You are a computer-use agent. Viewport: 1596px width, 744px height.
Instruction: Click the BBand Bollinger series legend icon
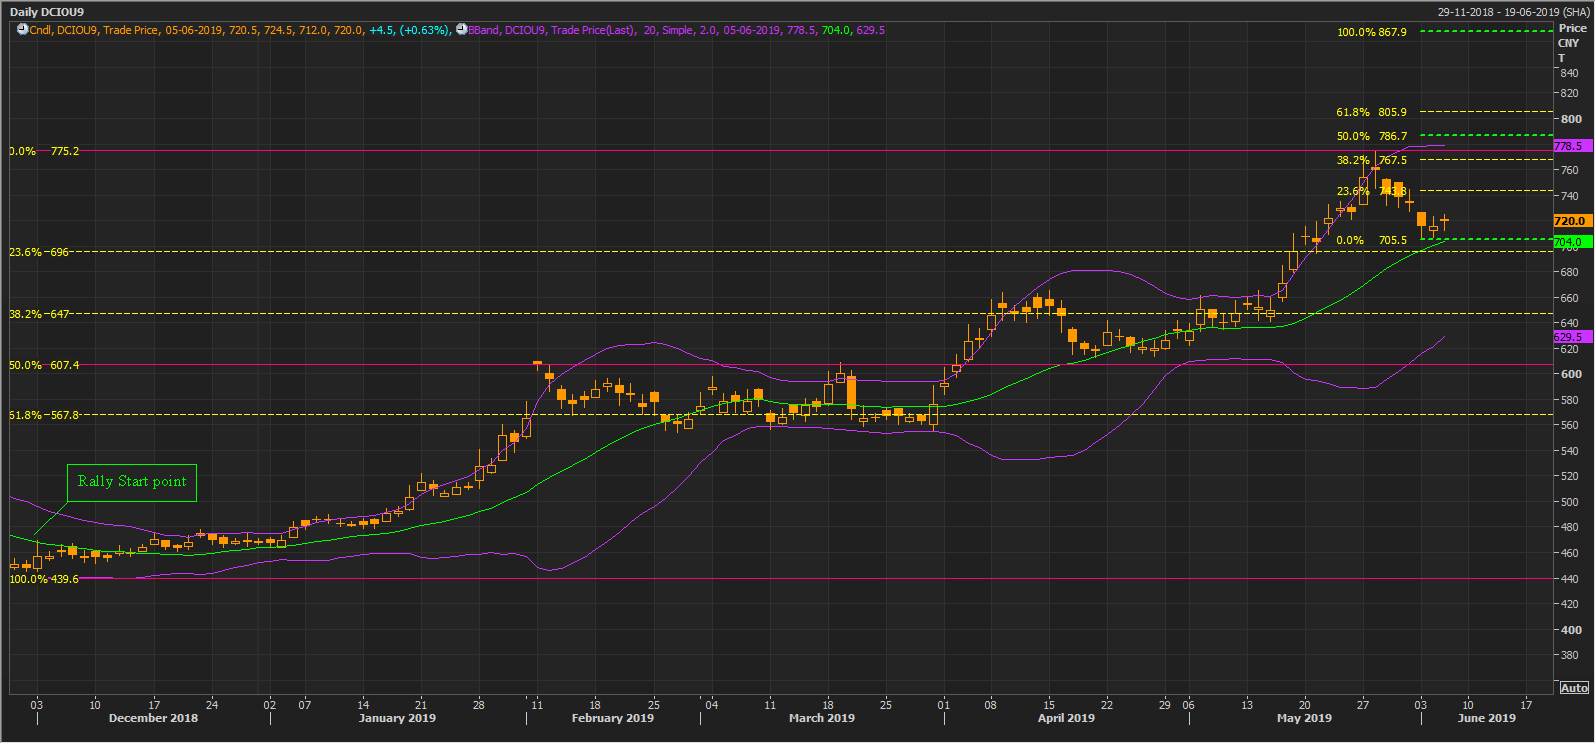coord(461,30)
